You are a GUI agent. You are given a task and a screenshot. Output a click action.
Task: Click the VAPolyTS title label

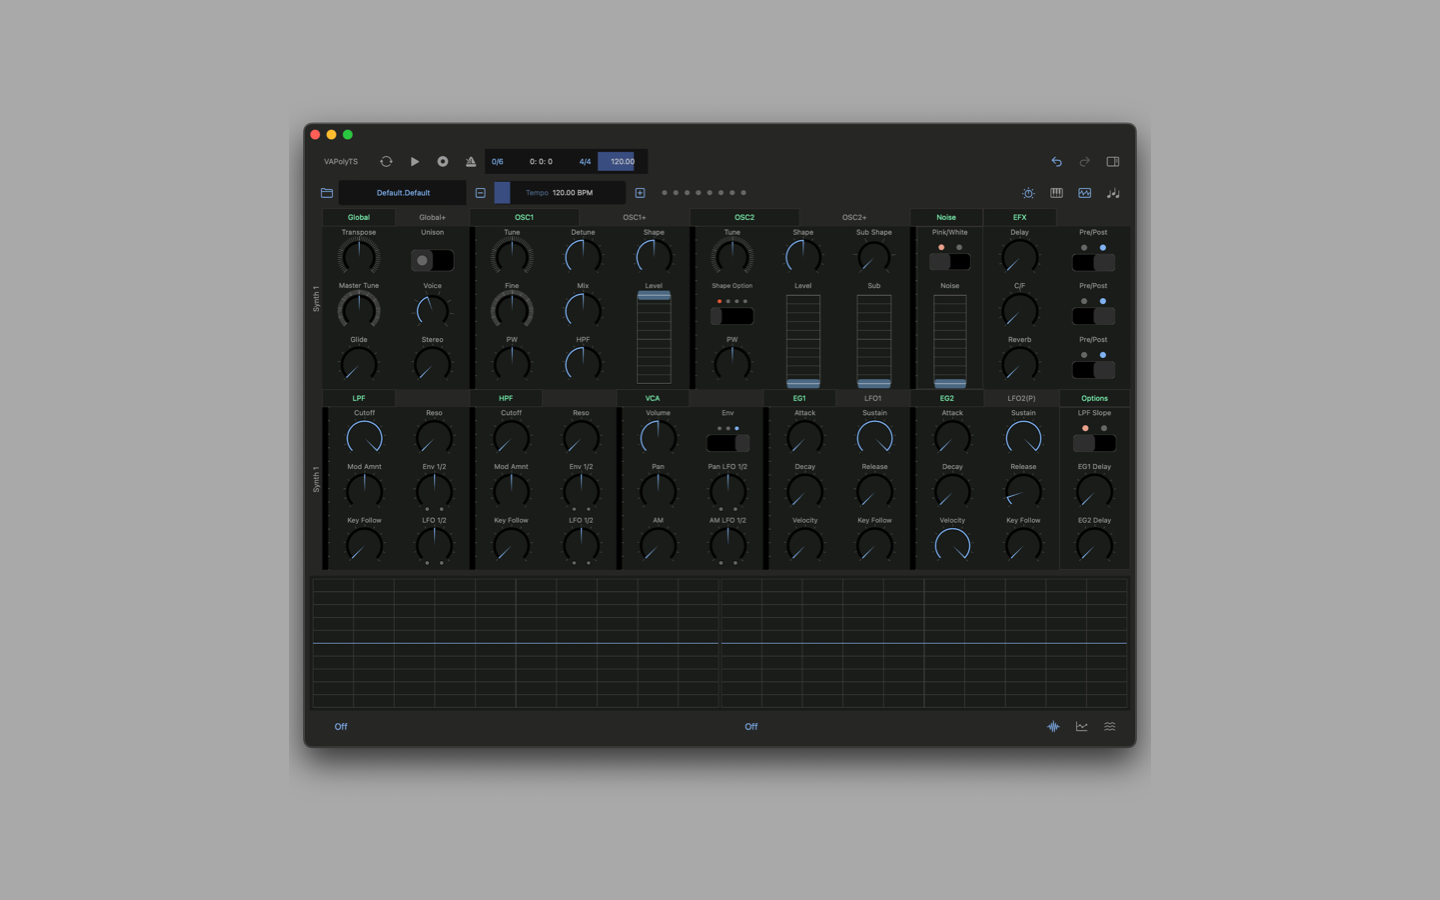(341, 161)
